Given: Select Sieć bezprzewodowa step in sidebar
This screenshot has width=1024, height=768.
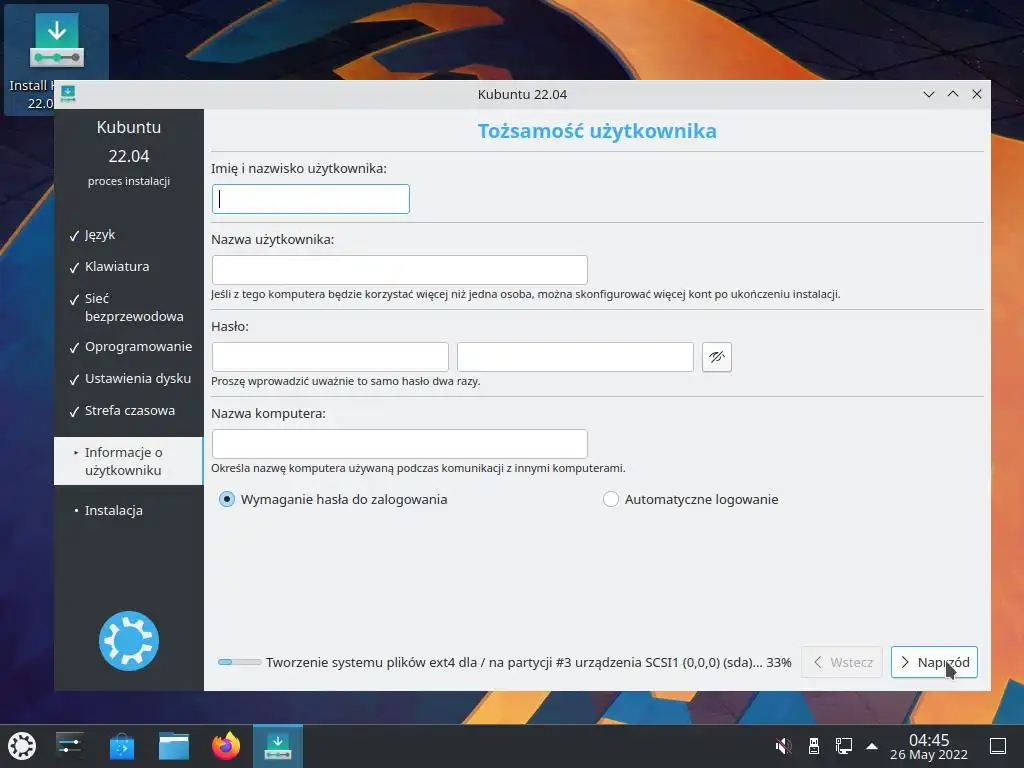Looking at the screenshot, I should 129,308.
